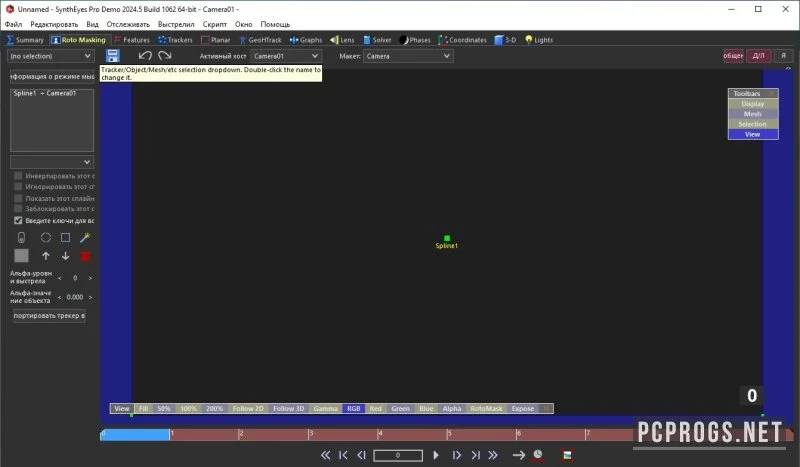Image resolution: width=800 pixels, height=467 pixels.
Task: Click the Follow 2D button
Action: 248,408
